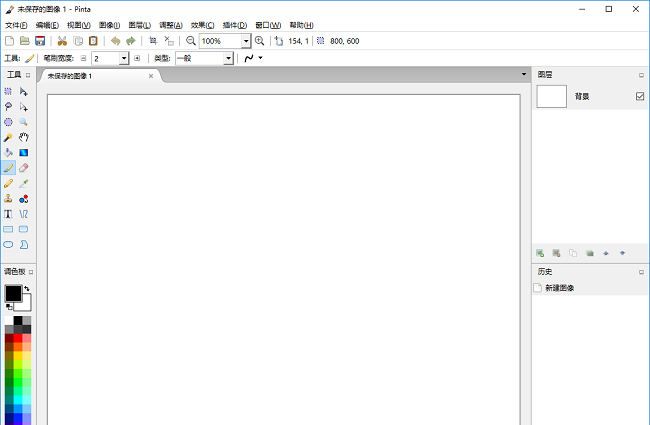Open the zoom percentage dropdown
Screen dimensions: 650x425
pyautogui.click(x=246, y=41)
